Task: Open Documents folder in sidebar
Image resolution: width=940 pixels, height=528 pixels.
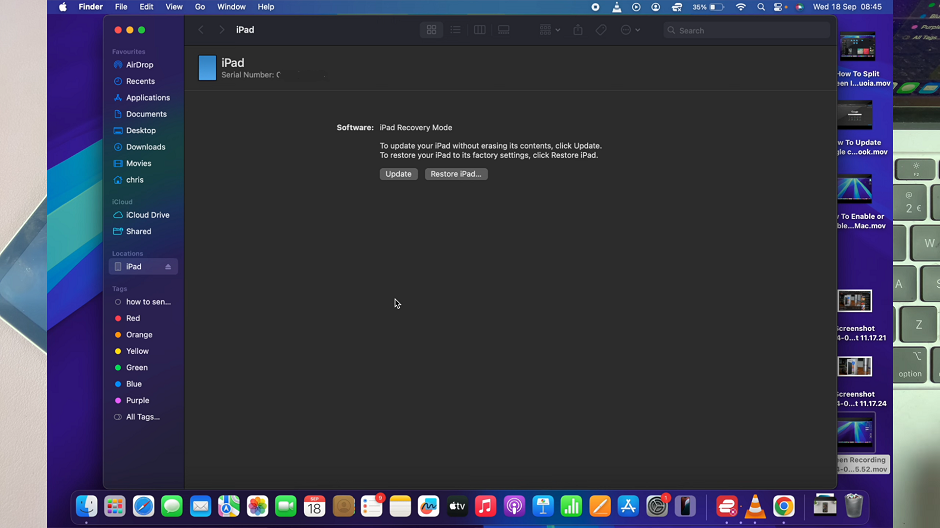Action: [146, 114]
